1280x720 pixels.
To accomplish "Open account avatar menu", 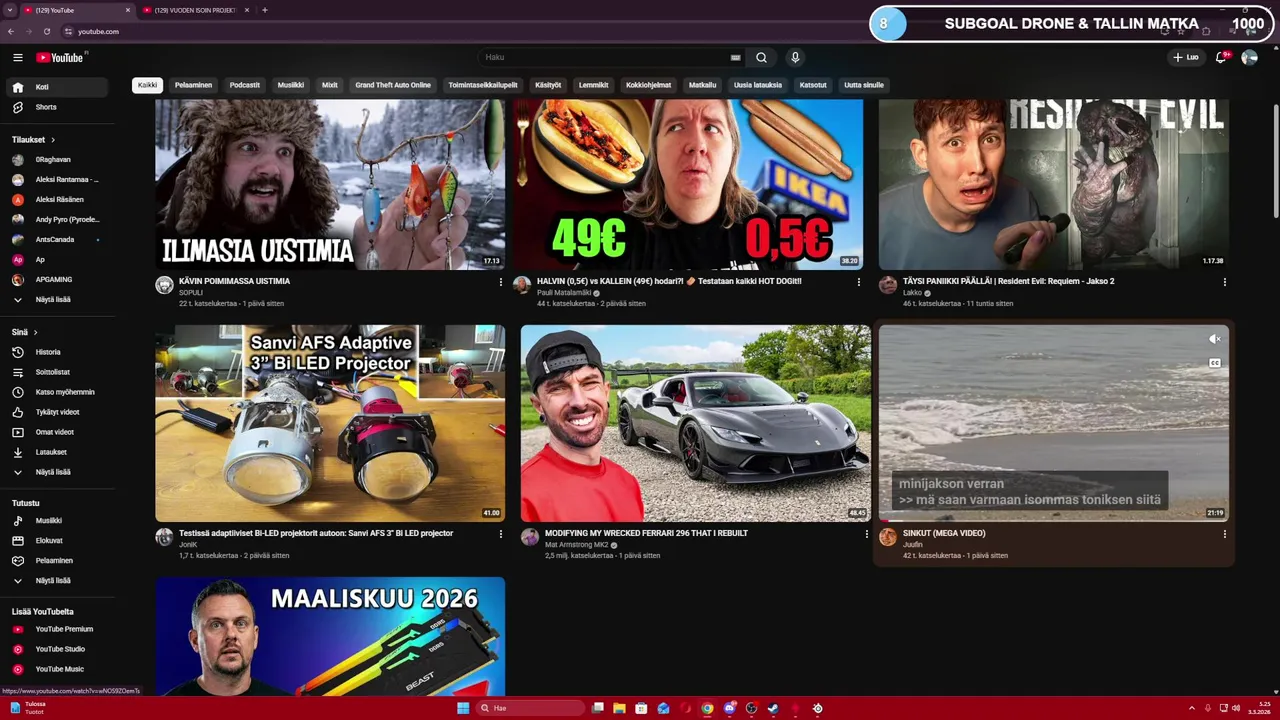I will 1249,57.
